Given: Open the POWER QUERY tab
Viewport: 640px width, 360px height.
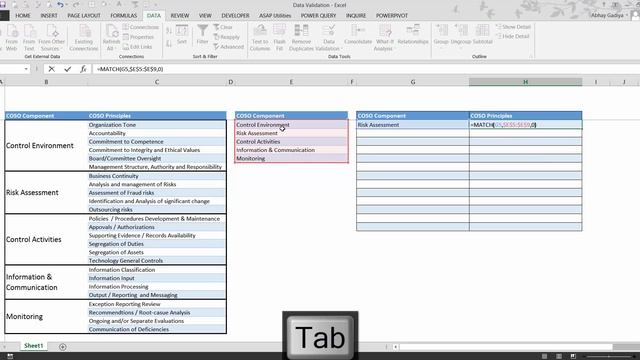Looking at the screenshot, I should click(318, 16).
